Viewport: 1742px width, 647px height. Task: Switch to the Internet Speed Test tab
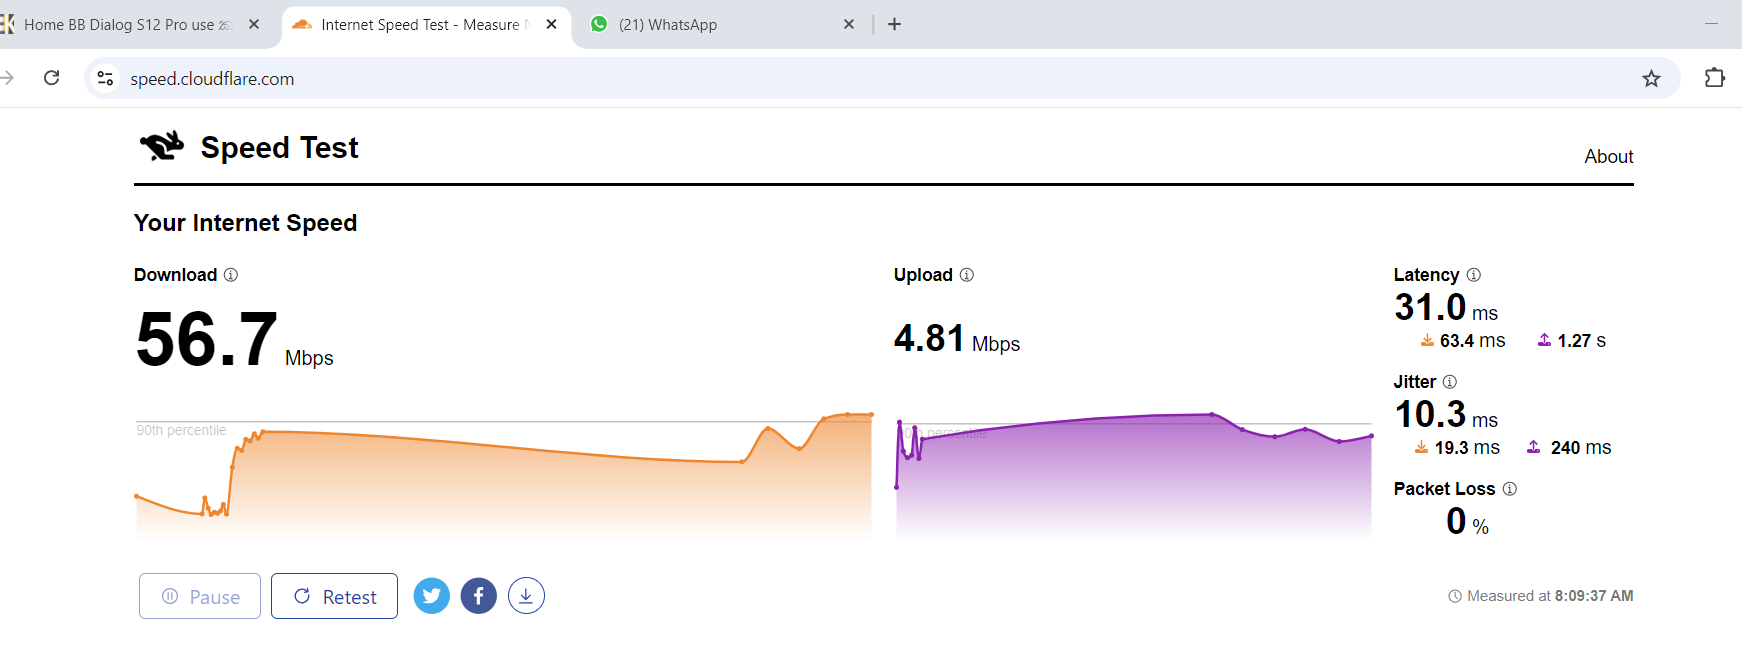[427, 24]
